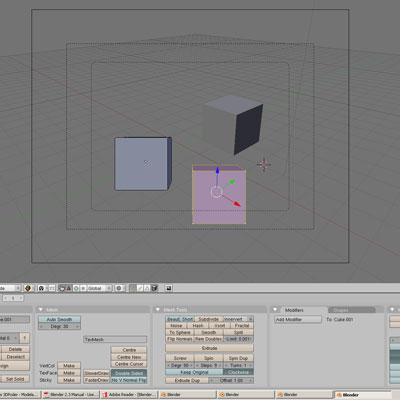Toggle move object centers only icon
The image size is (400, 400).
[x=52, y=288]
